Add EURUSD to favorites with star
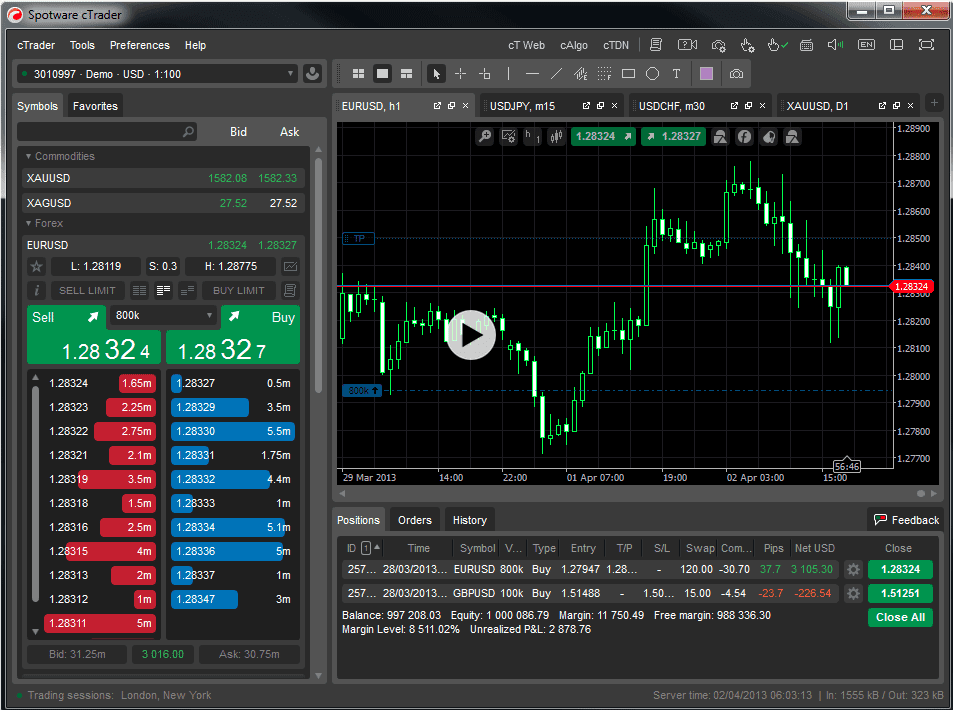 [x=37, y=266]
